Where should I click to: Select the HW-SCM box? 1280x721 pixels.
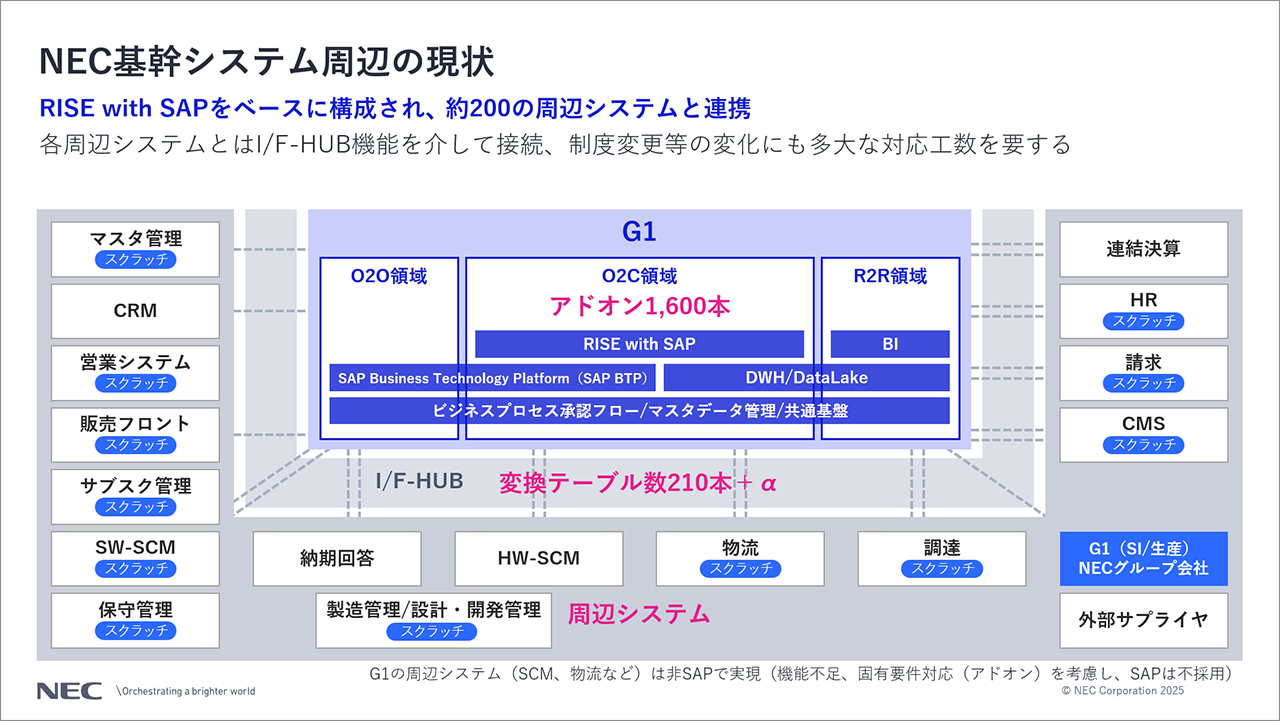point(538,558)
